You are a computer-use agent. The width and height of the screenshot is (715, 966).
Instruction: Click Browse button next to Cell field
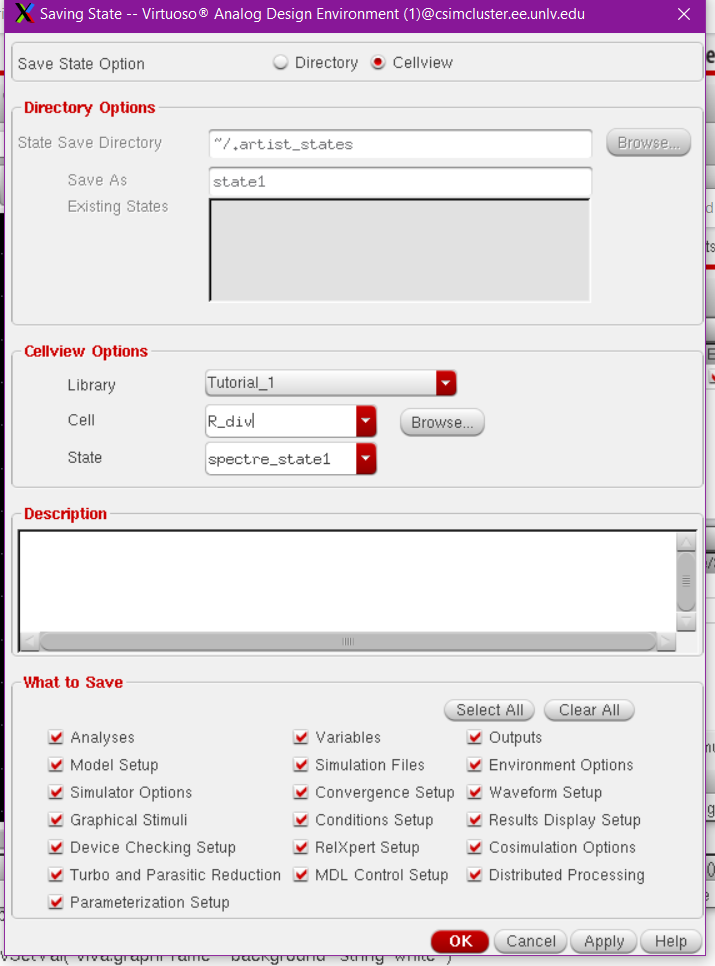pyautogui.click(x=442, y=423)
